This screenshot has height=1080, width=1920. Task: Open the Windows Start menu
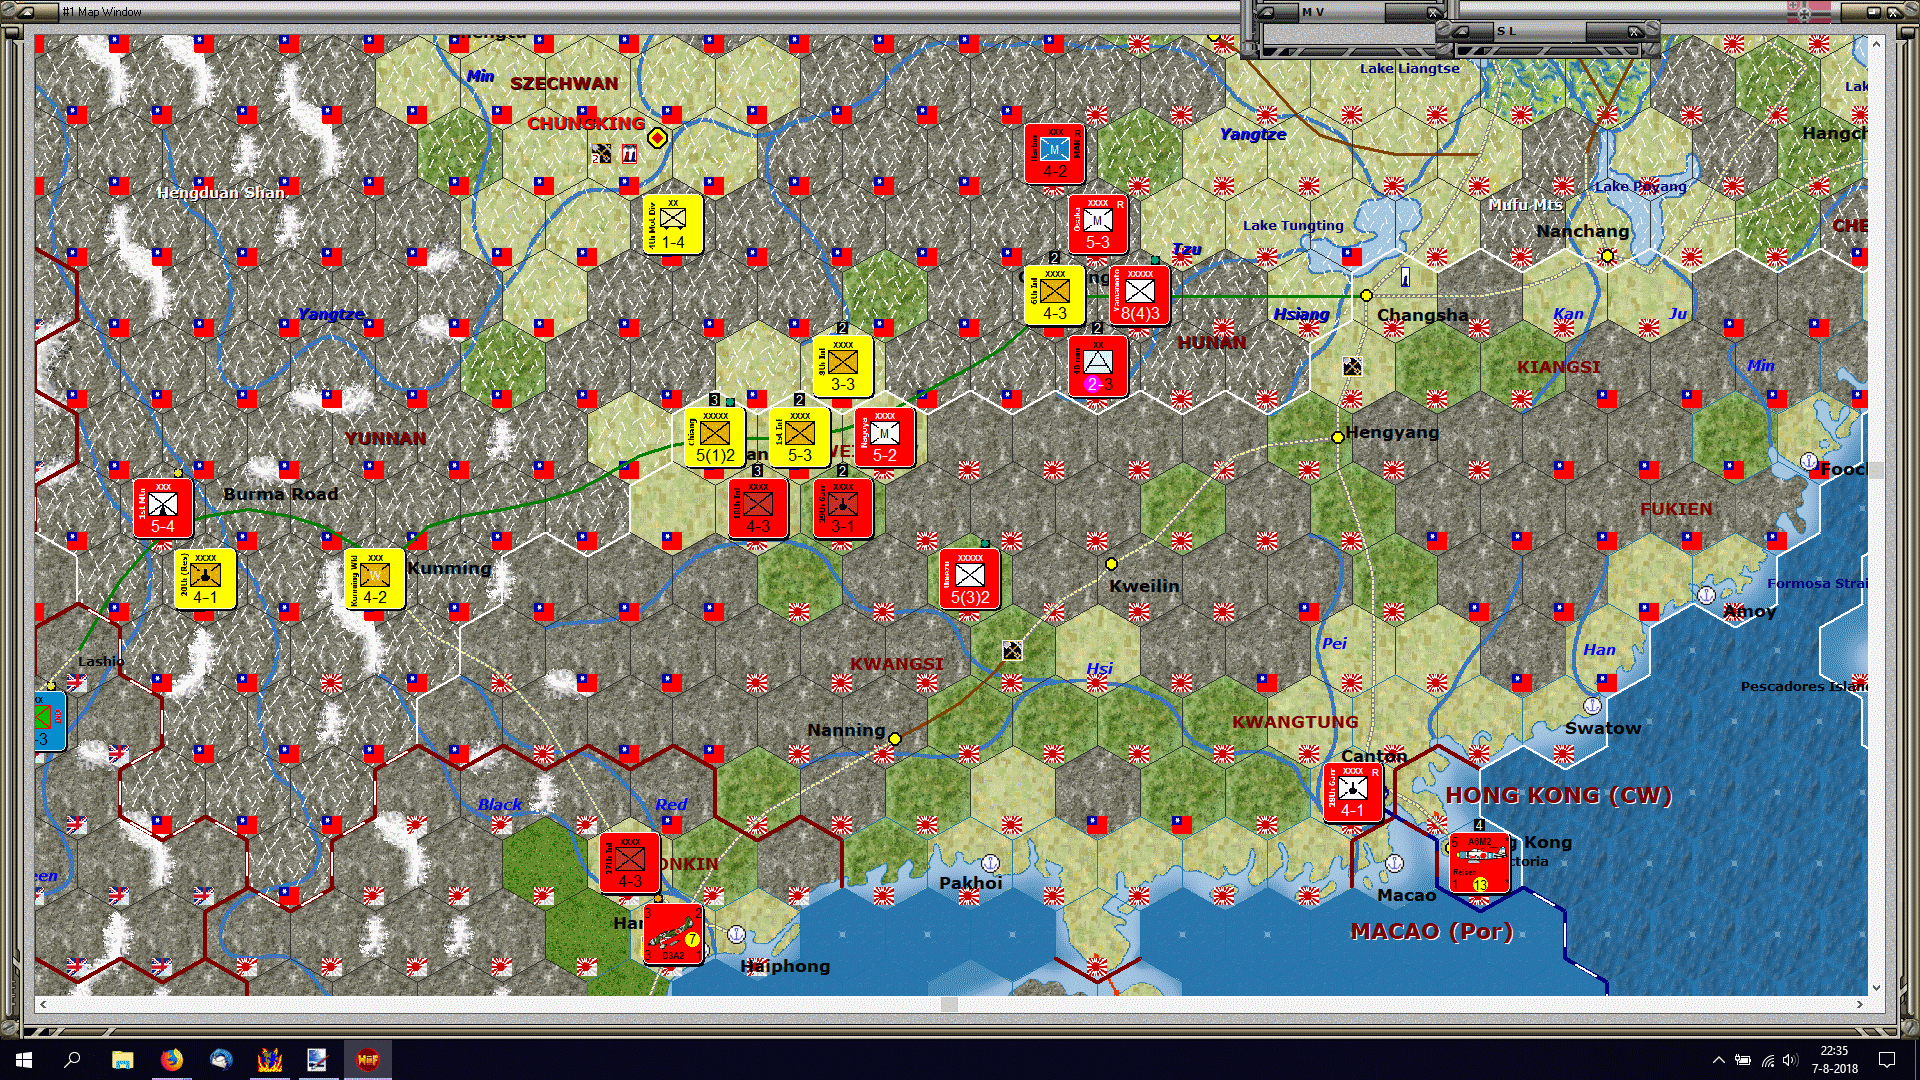pos(21,1059)
